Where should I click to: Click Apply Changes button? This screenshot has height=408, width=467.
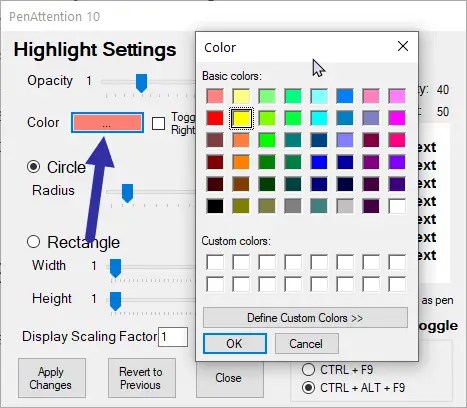pos(52,378)
